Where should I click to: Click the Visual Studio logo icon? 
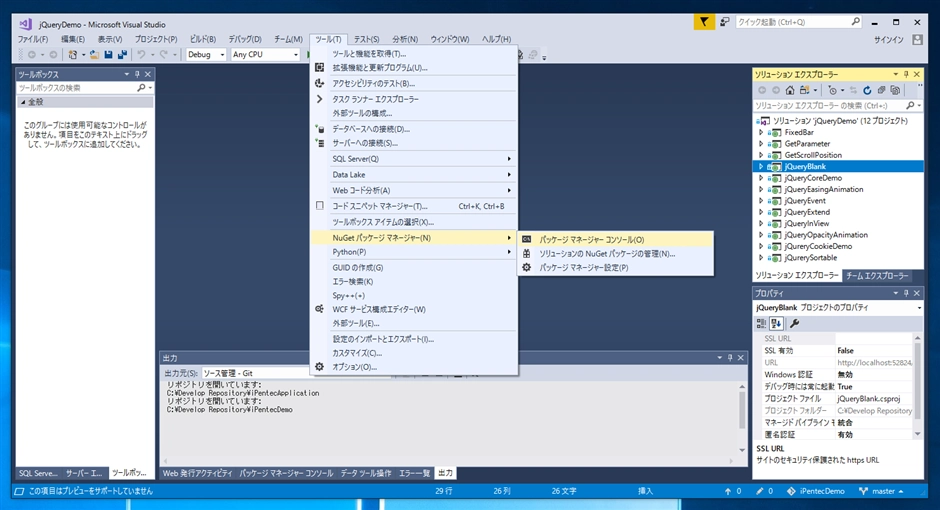pos(25,24)
